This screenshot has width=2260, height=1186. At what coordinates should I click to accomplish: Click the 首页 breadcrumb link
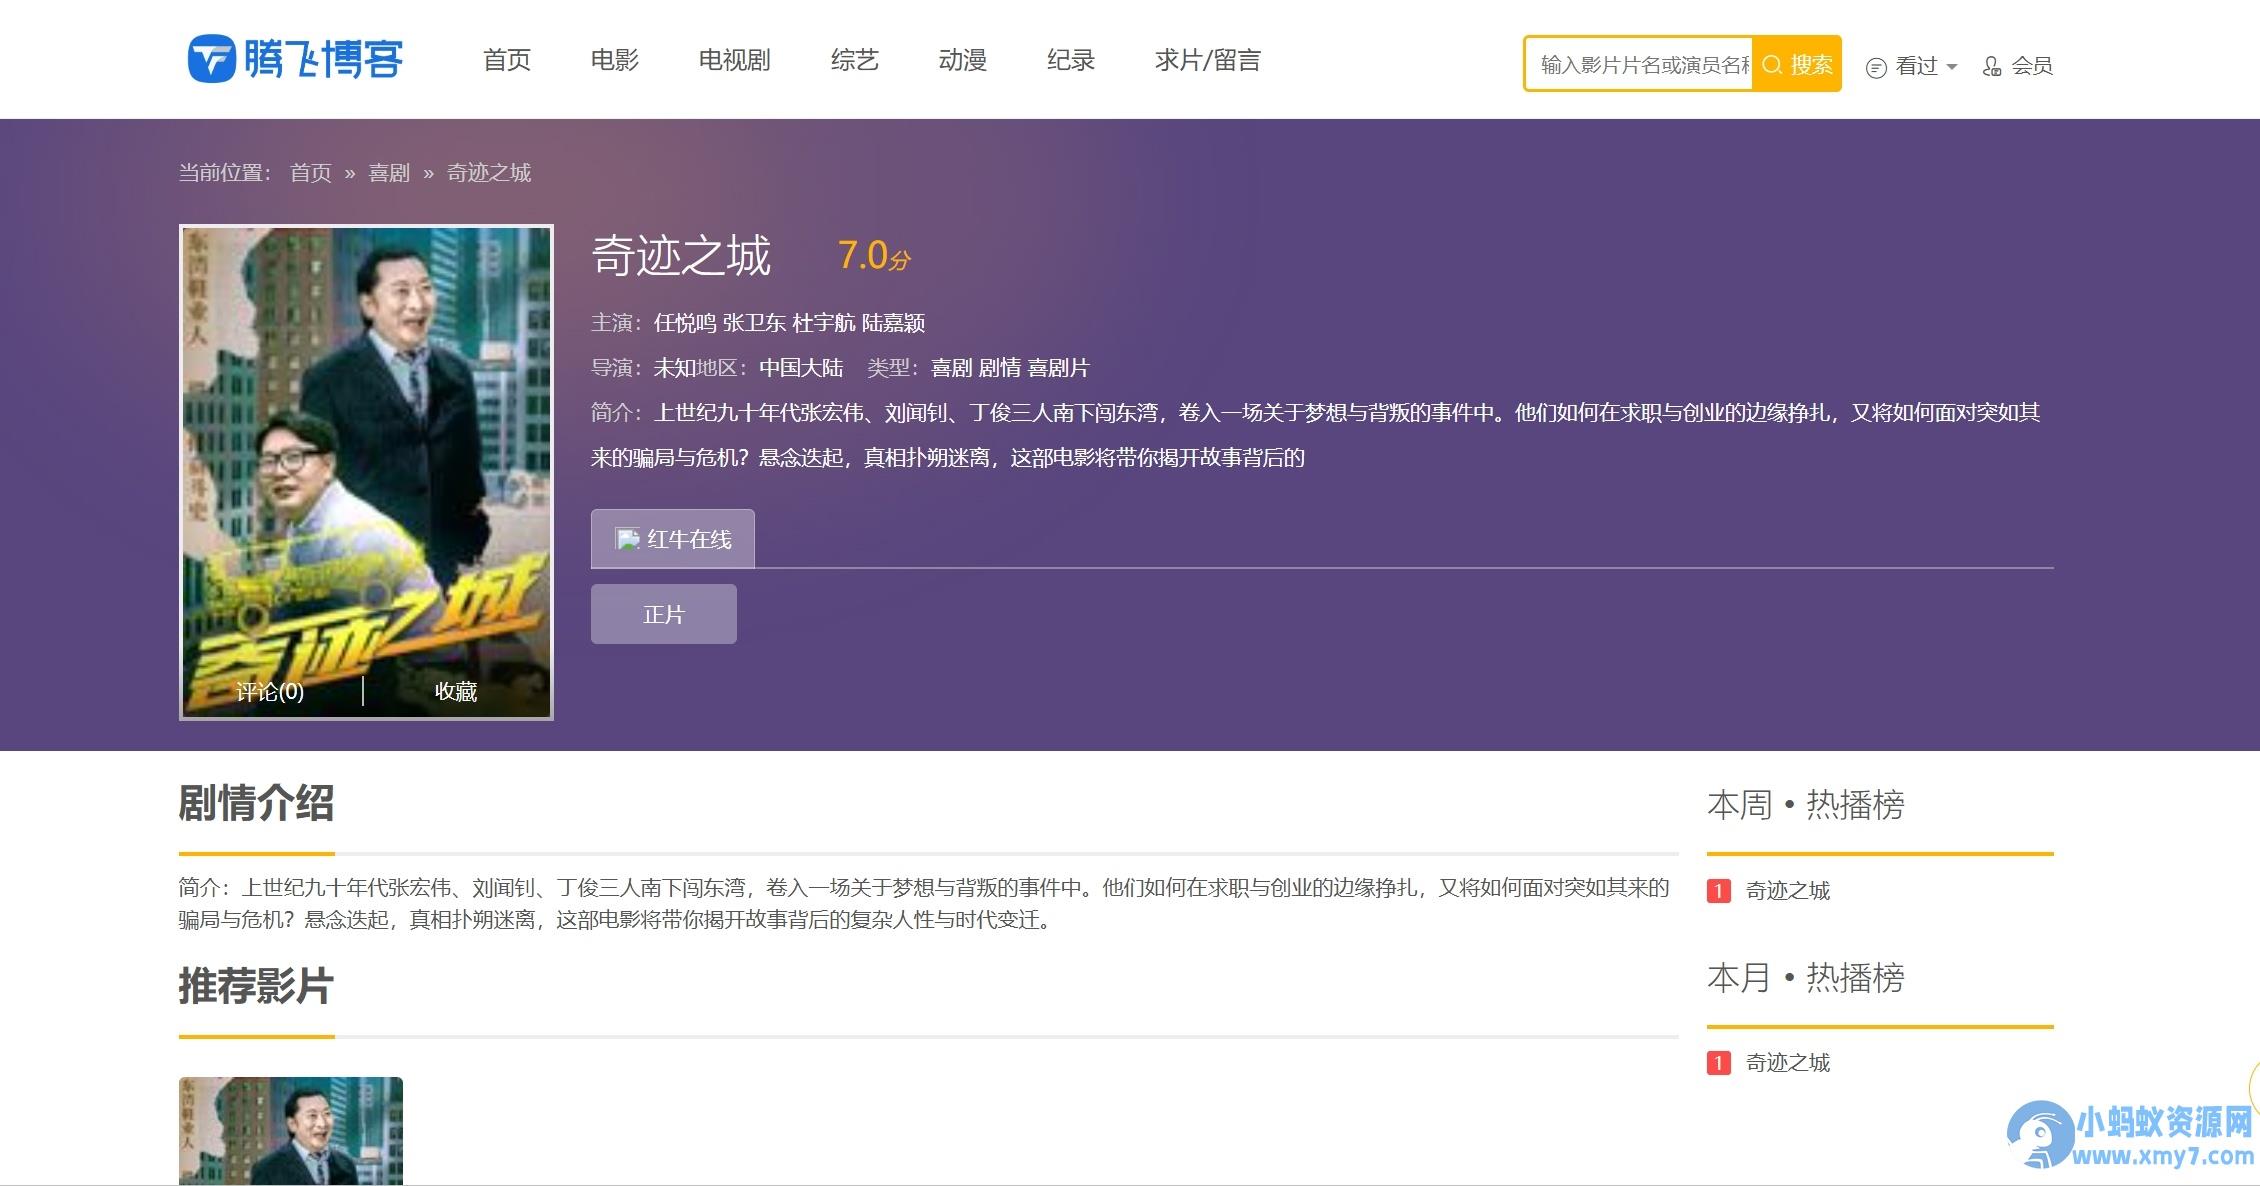[311, 173]
